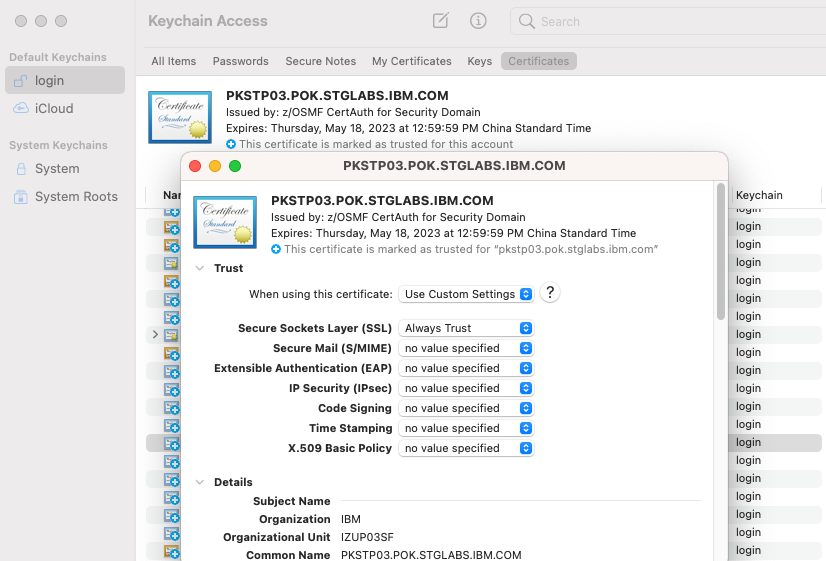Switch to Passwords tab

pos(240,61)
